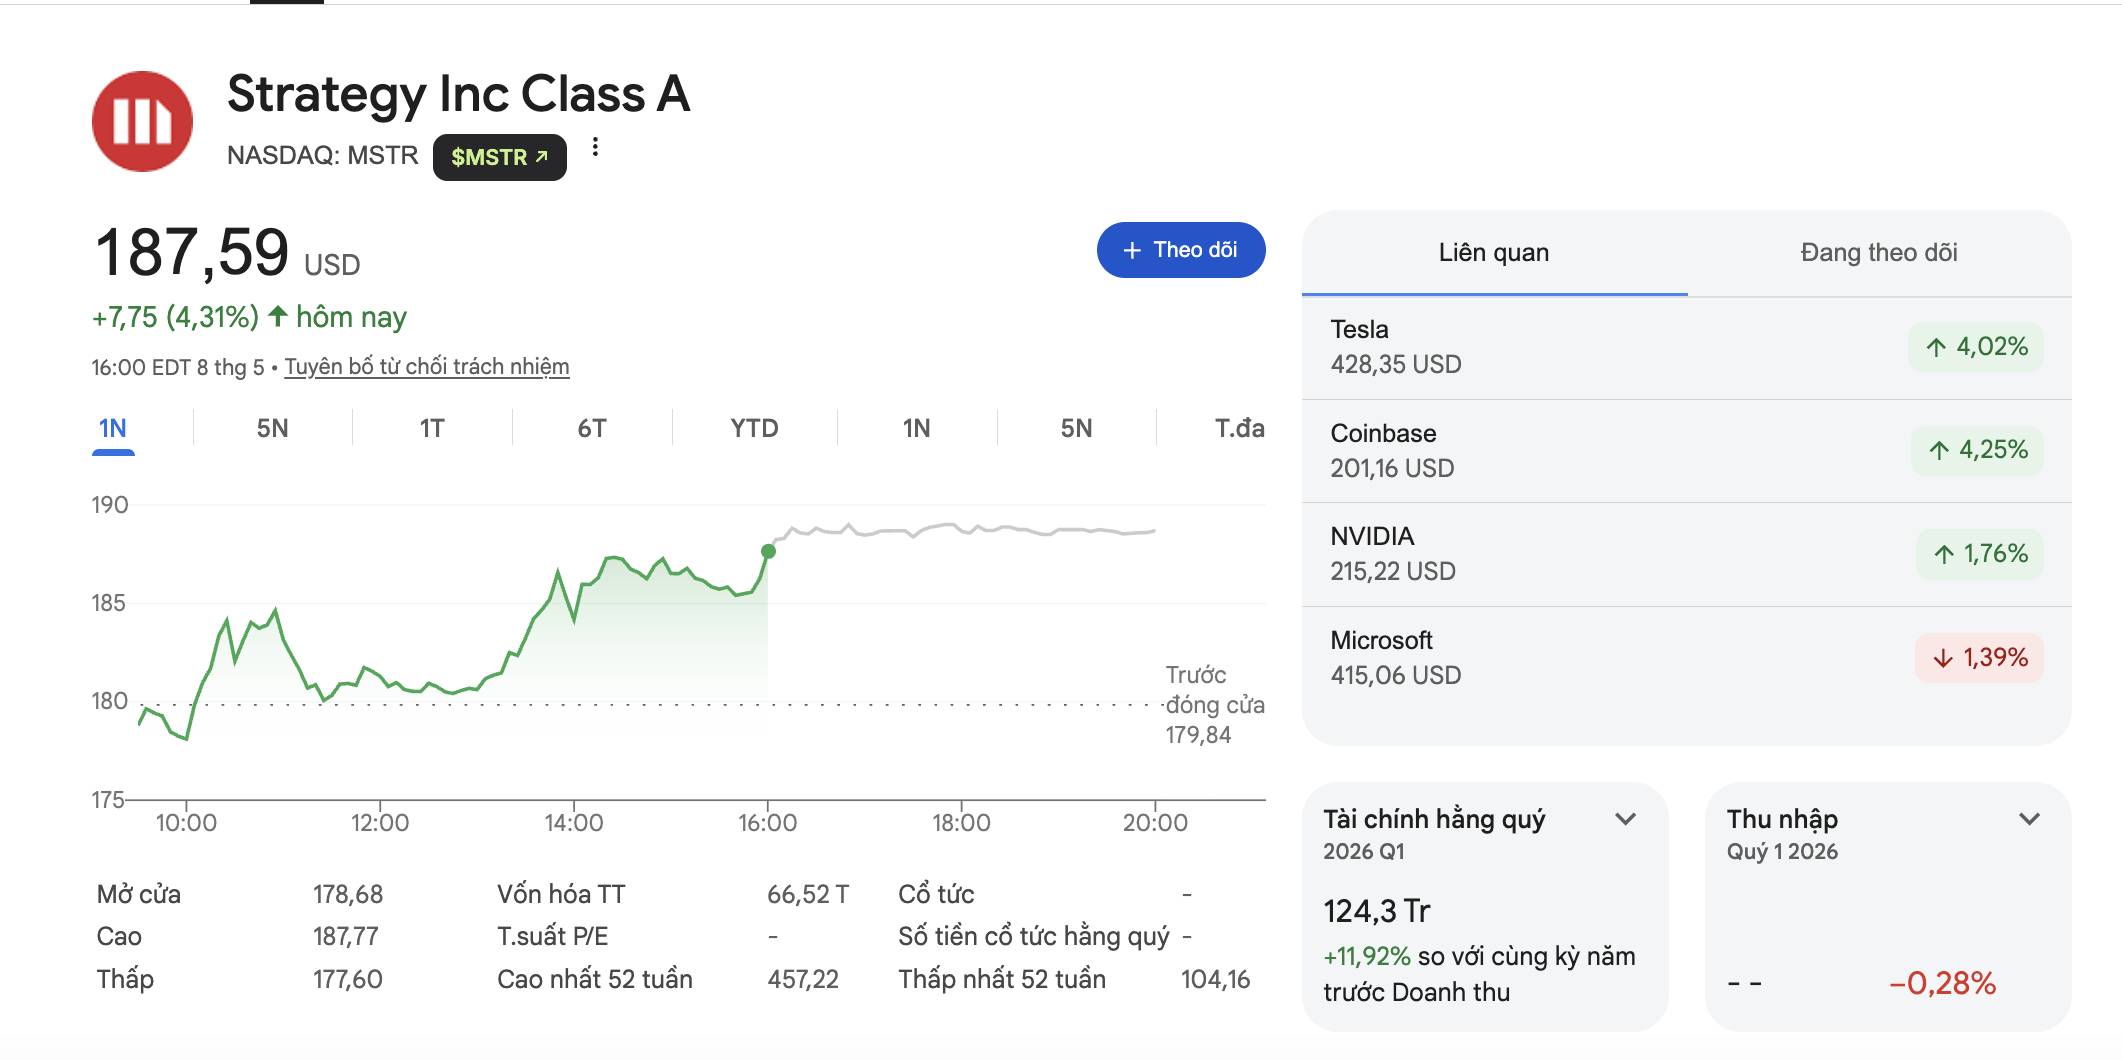Image resolution: width=2122 pixels, height=1060 pixels.
Task: Open the Đang theo dõi tab
Action: pyautogui.click(x=1879, y=253)
